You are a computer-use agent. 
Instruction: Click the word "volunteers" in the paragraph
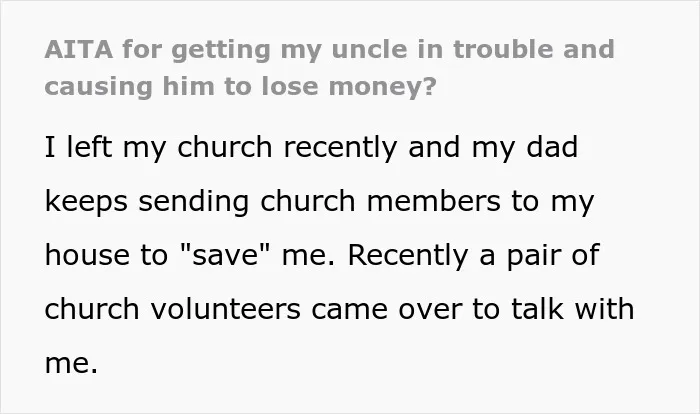pos(225,309)
